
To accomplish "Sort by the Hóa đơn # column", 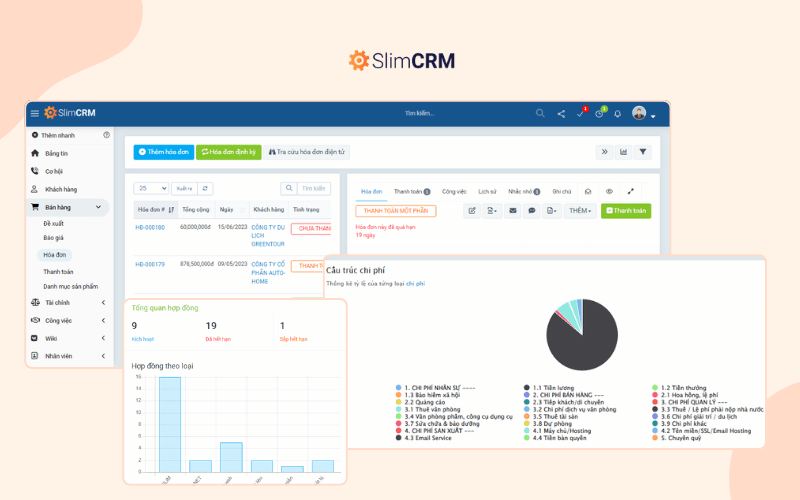I will 156,210.
